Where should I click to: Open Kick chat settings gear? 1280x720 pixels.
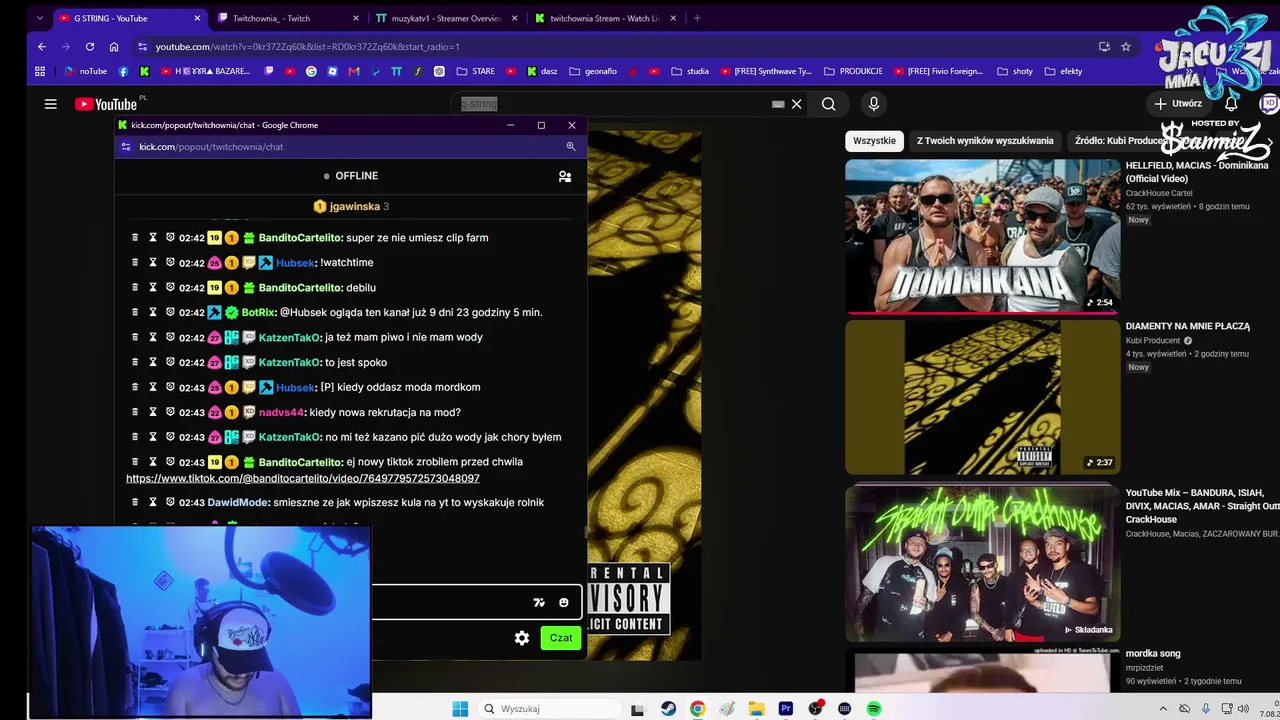(x=522, y=638)
